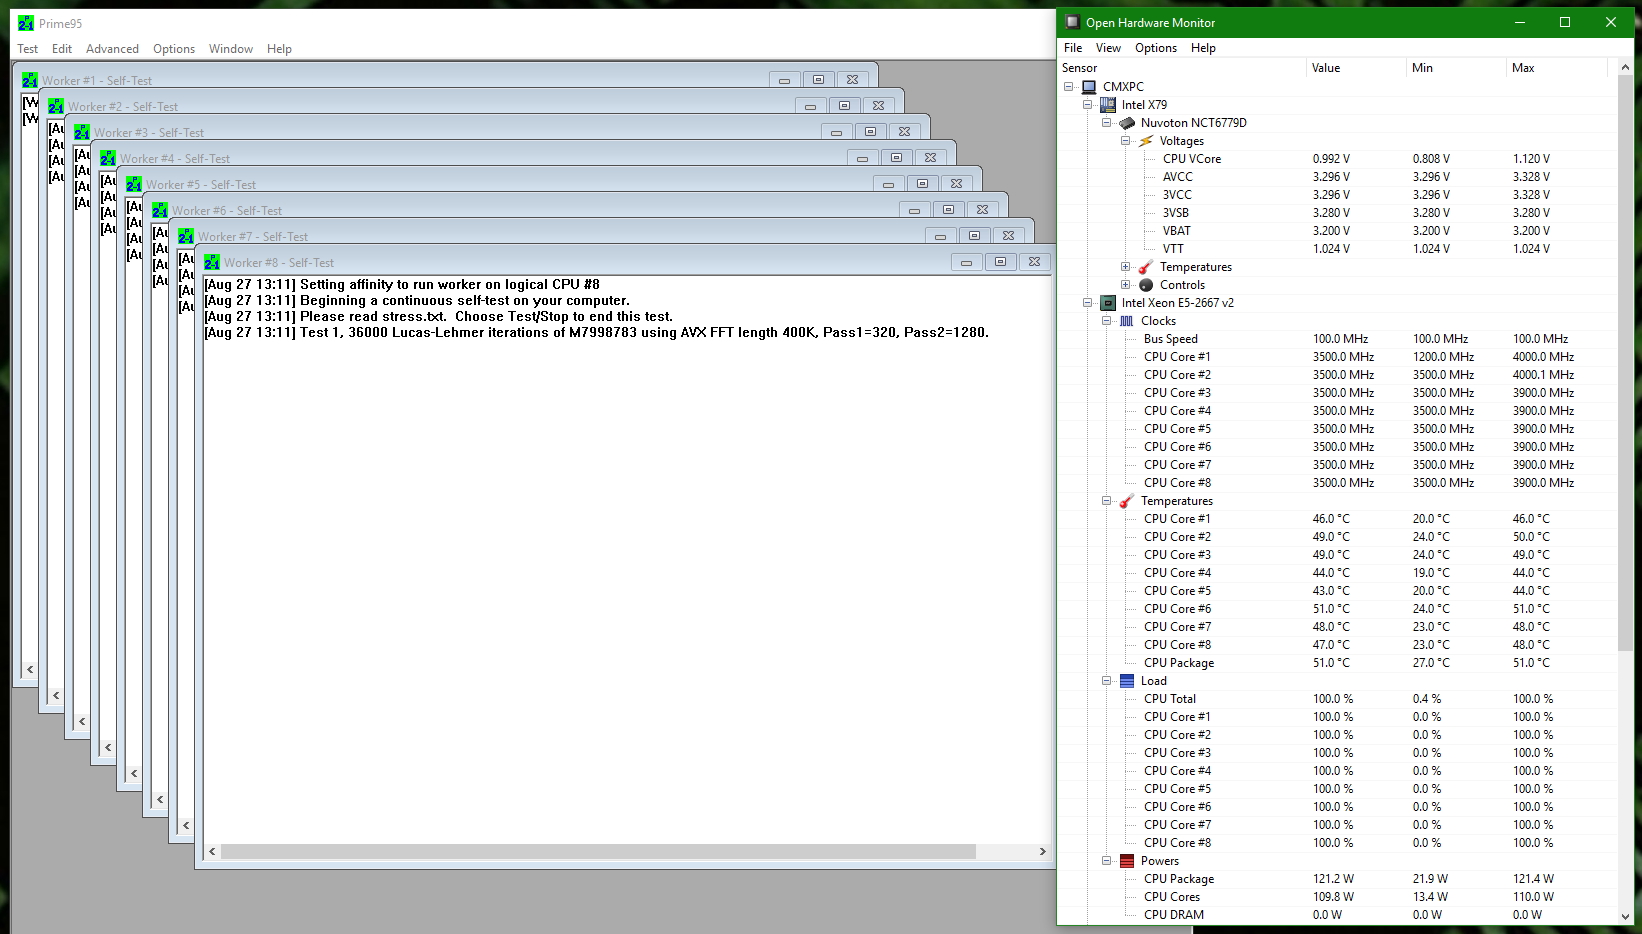Collapse the Voltages group
Image resolution: width=1642 pixels, height=934 pixels.
click(1126, 141)
